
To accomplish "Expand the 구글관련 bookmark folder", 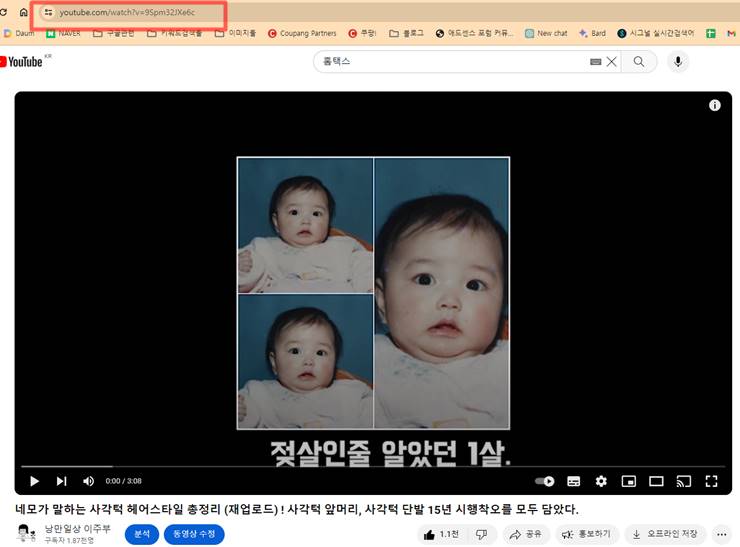I will click(114, 33).
